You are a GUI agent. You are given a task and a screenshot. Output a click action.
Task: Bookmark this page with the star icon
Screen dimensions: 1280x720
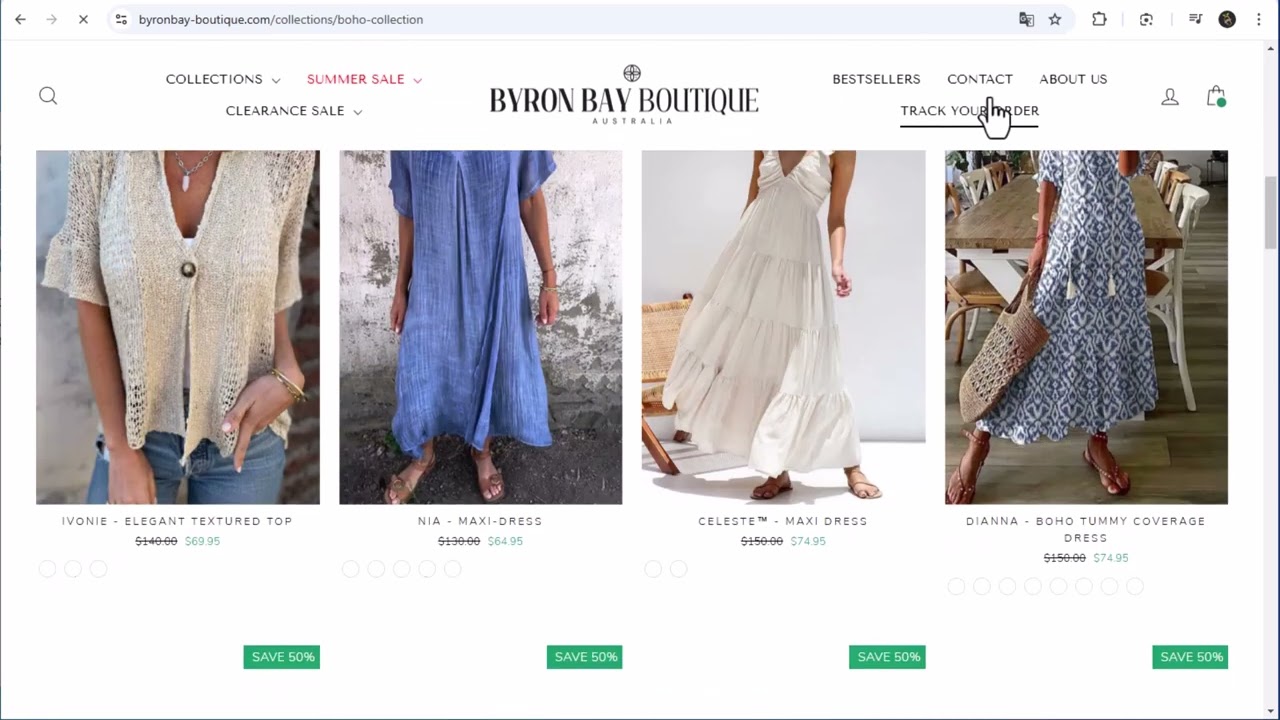coord(1054,19)
